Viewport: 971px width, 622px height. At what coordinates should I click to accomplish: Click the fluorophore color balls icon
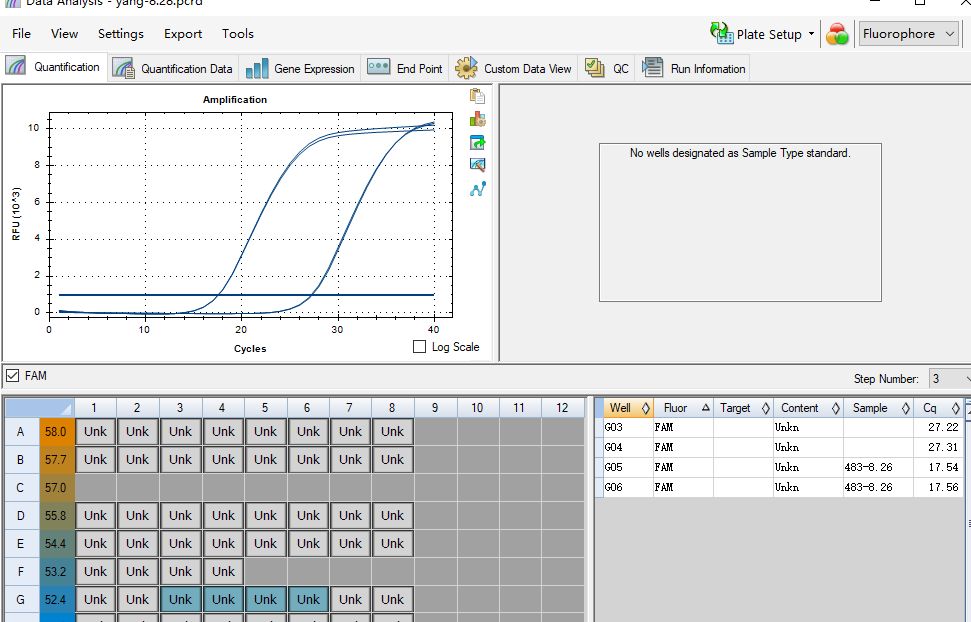(x=837, y=34)
